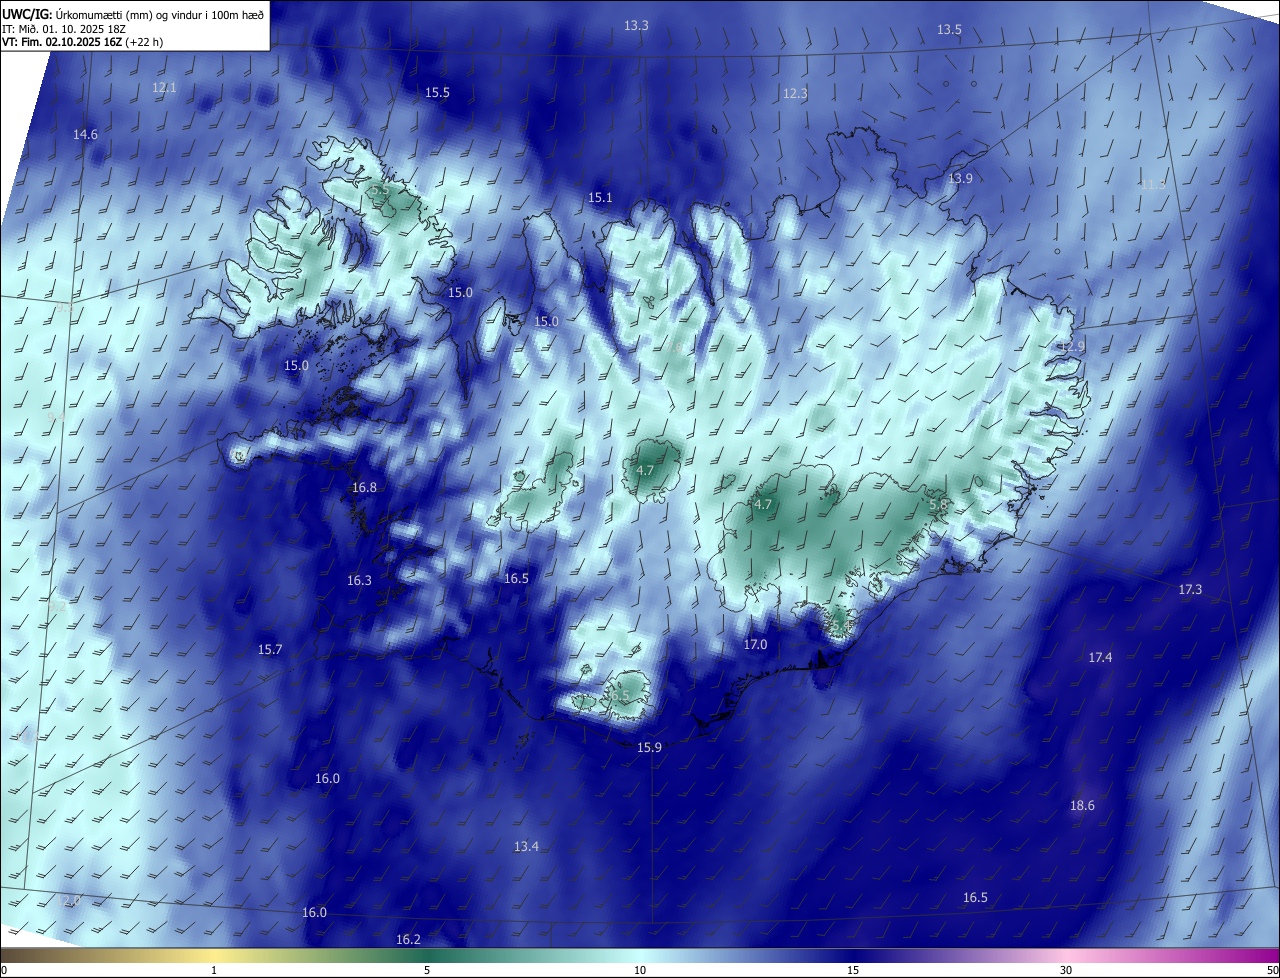Screen dimensions: 1280x978
Task: Click the map value "17.0"
Action: pos(755,645)
